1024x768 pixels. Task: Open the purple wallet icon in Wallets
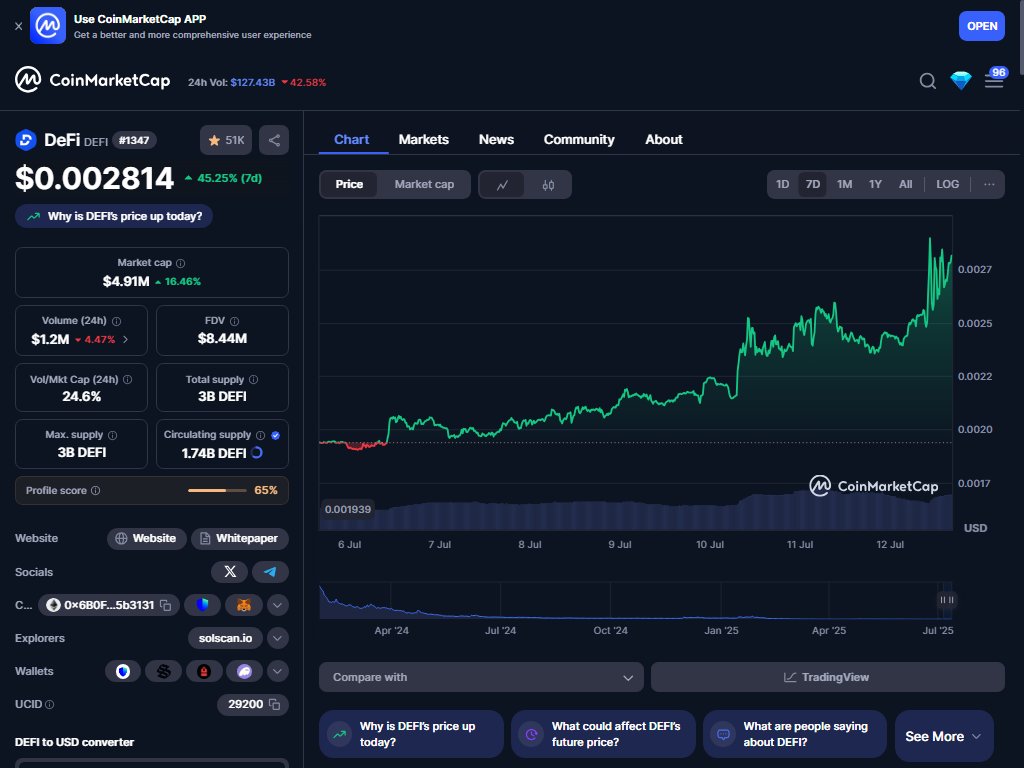click(244, 671)
